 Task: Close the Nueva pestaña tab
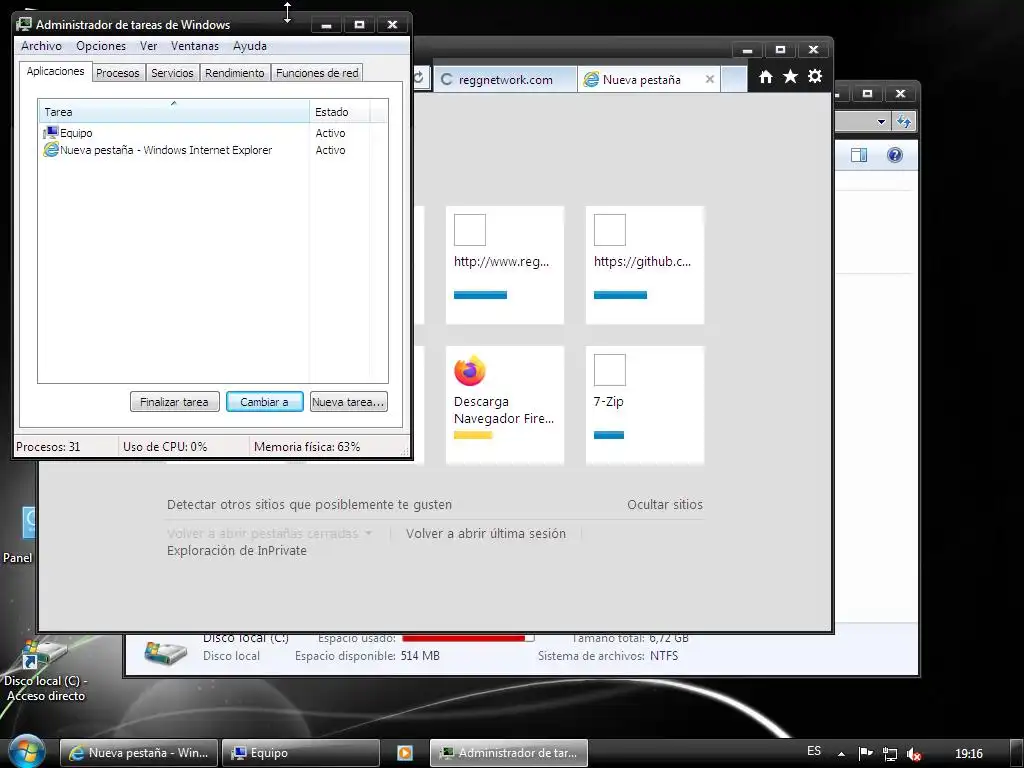click(710, 79)
